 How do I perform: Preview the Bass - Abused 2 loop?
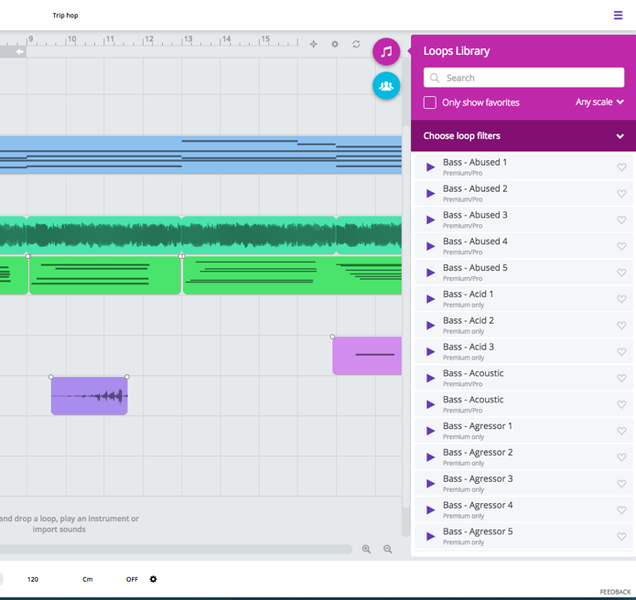tap(430, 194)
